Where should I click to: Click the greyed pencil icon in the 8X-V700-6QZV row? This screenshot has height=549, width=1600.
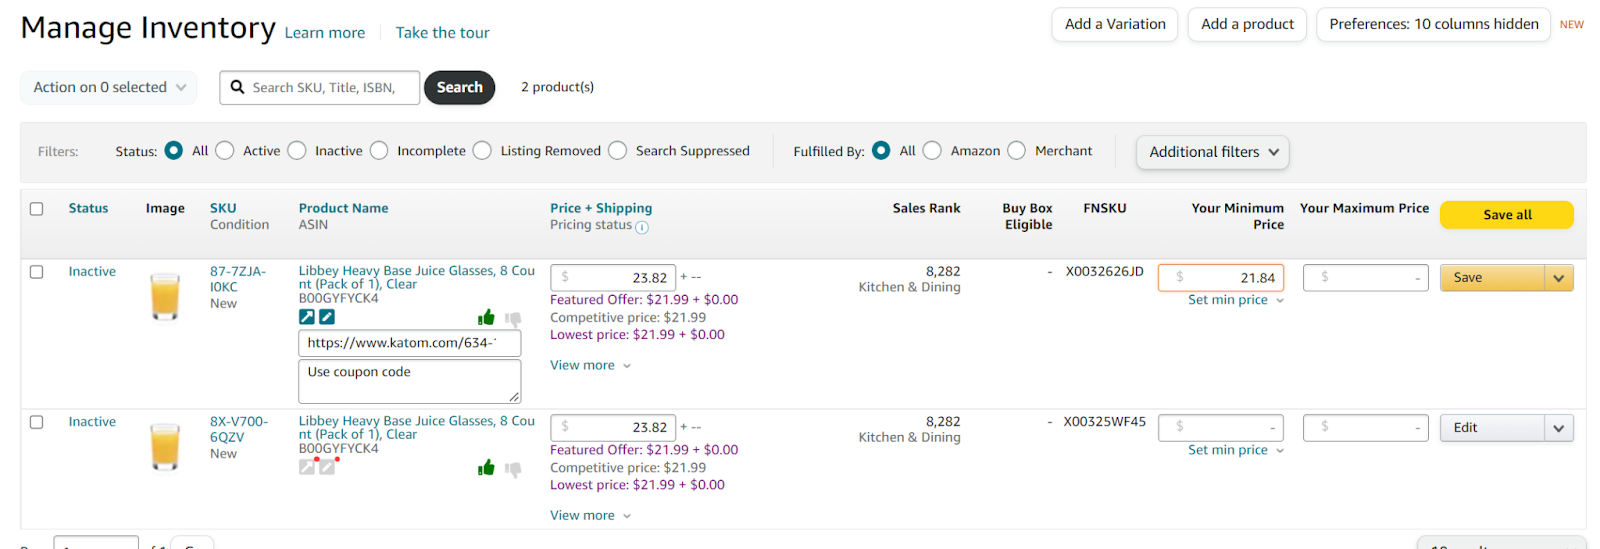[327, 467]
